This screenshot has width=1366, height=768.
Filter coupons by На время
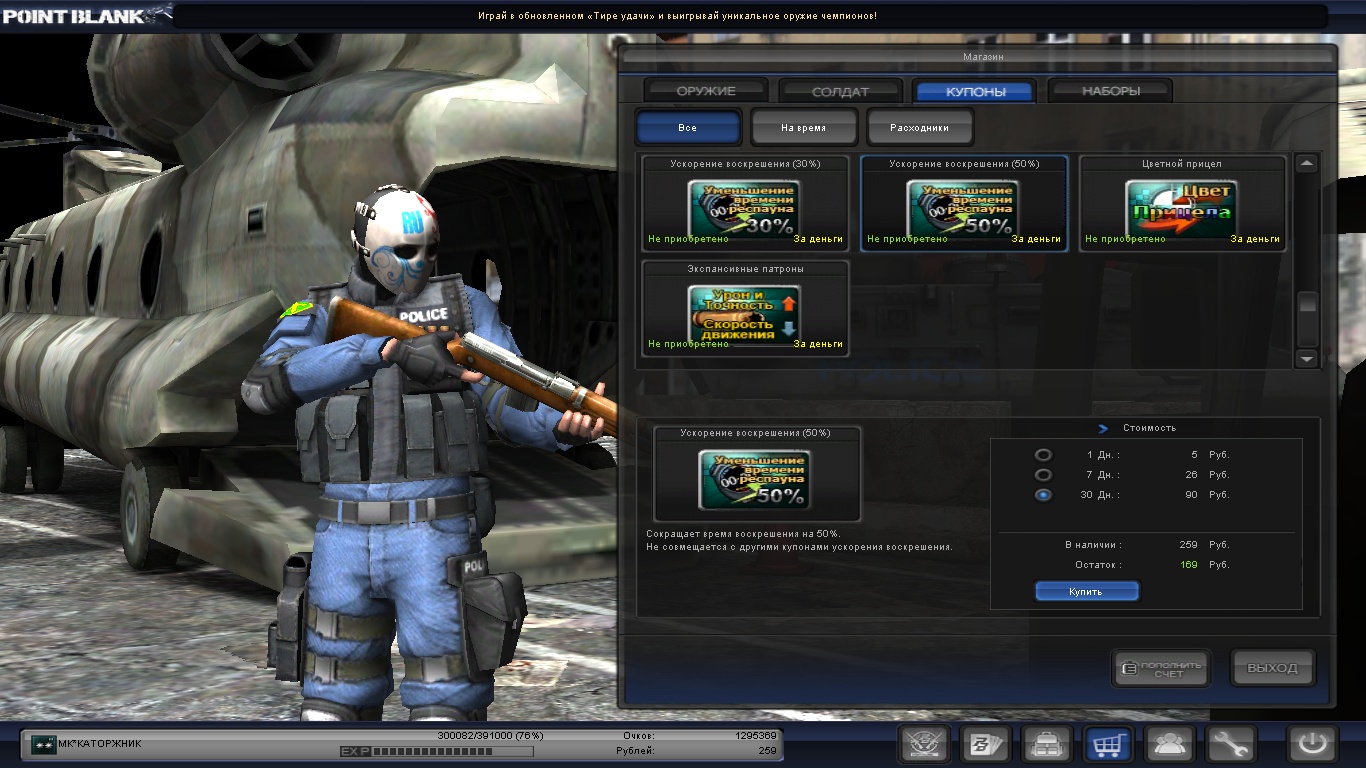804,128
